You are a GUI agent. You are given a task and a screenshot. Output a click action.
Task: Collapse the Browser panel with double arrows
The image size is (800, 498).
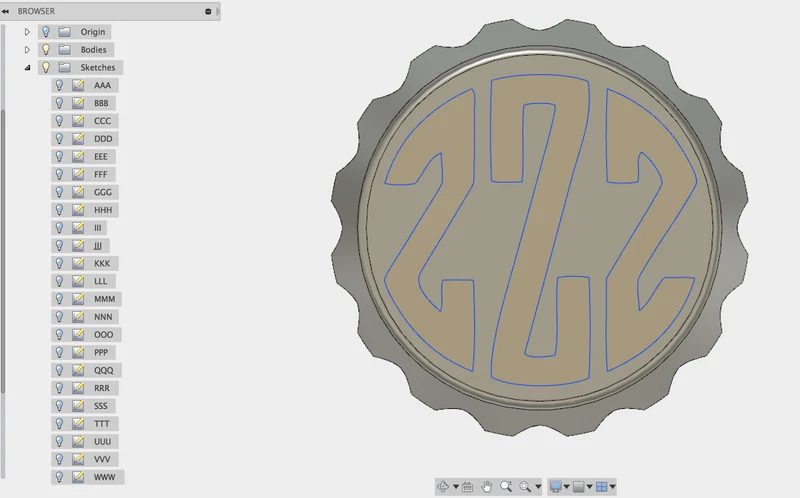5,11
